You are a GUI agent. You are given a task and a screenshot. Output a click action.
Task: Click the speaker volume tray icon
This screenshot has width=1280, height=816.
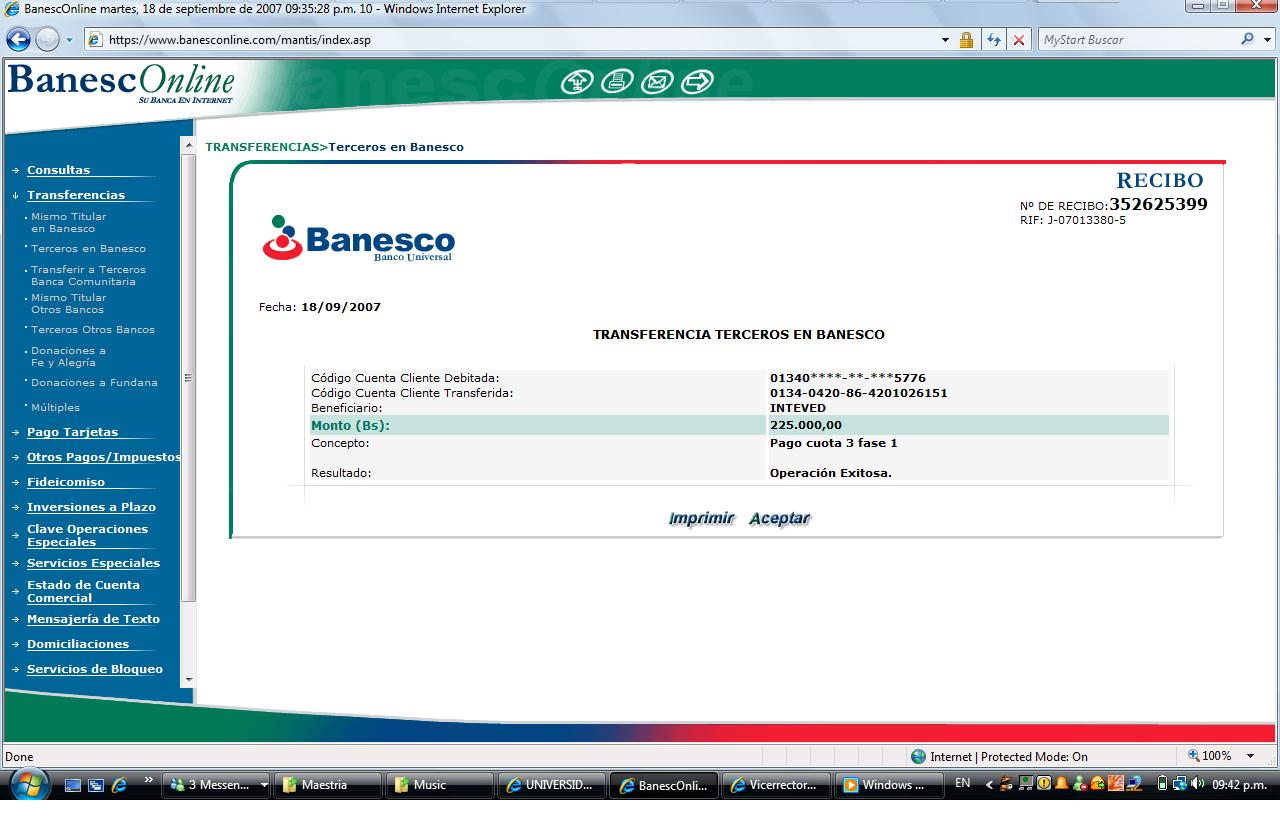pos(1197,784)
